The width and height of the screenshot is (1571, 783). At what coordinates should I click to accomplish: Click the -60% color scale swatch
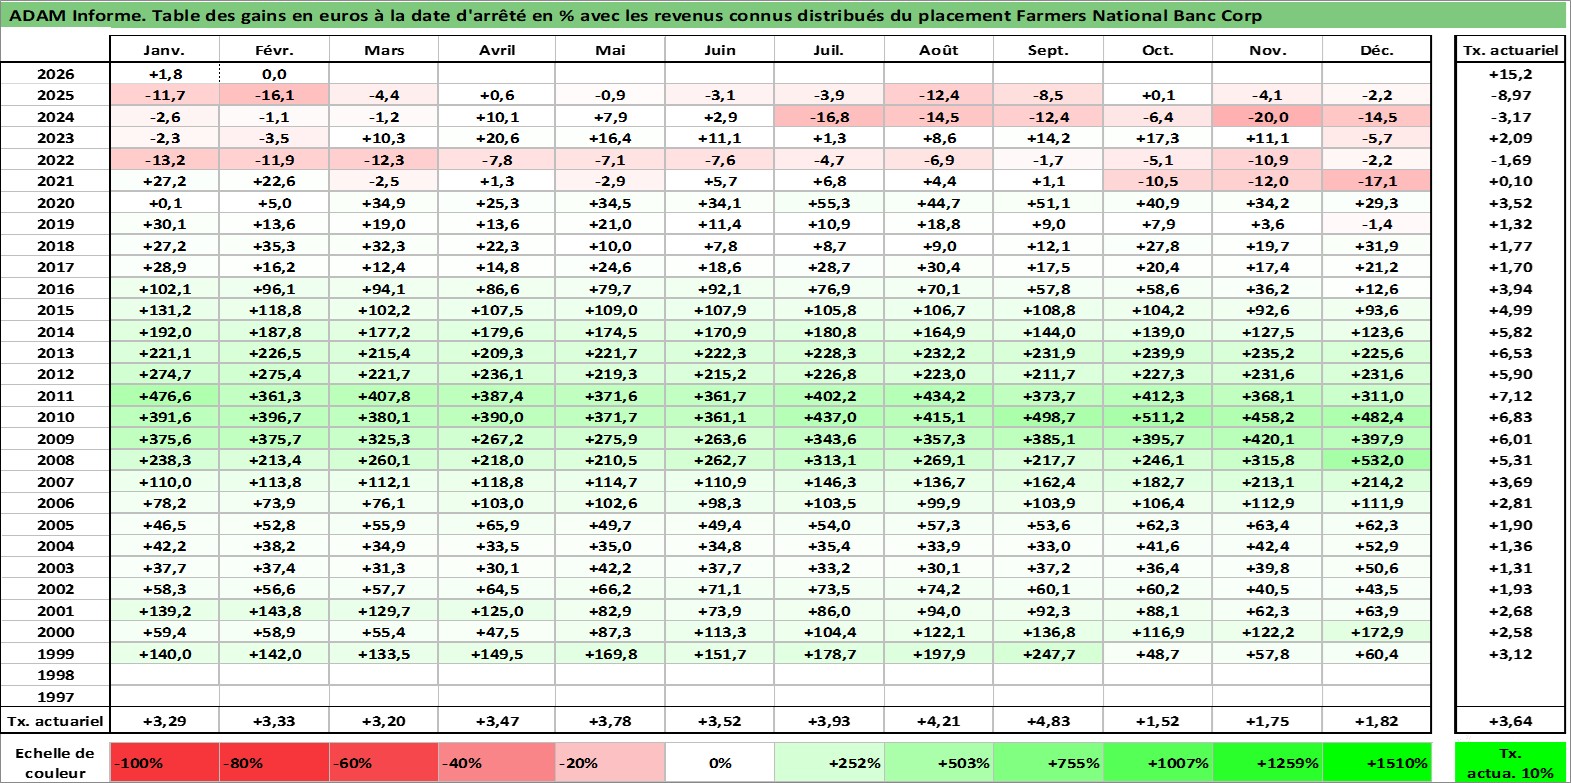(384, 762)
